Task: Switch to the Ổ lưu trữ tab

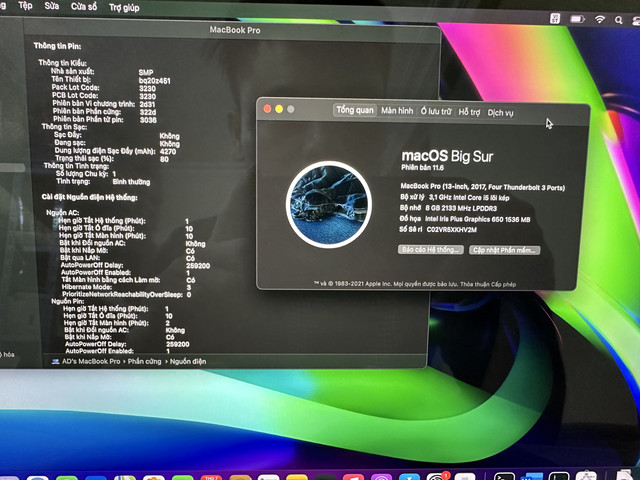Action: (x=436, y=111)
